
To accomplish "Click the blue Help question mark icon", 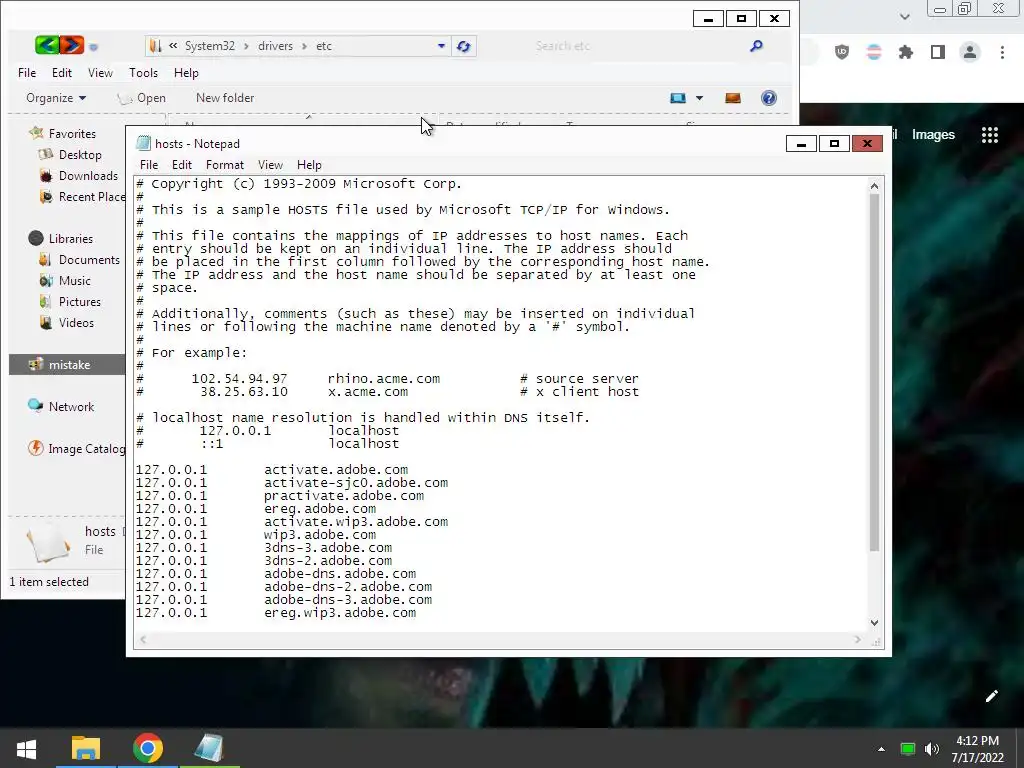I will (769, 98).
